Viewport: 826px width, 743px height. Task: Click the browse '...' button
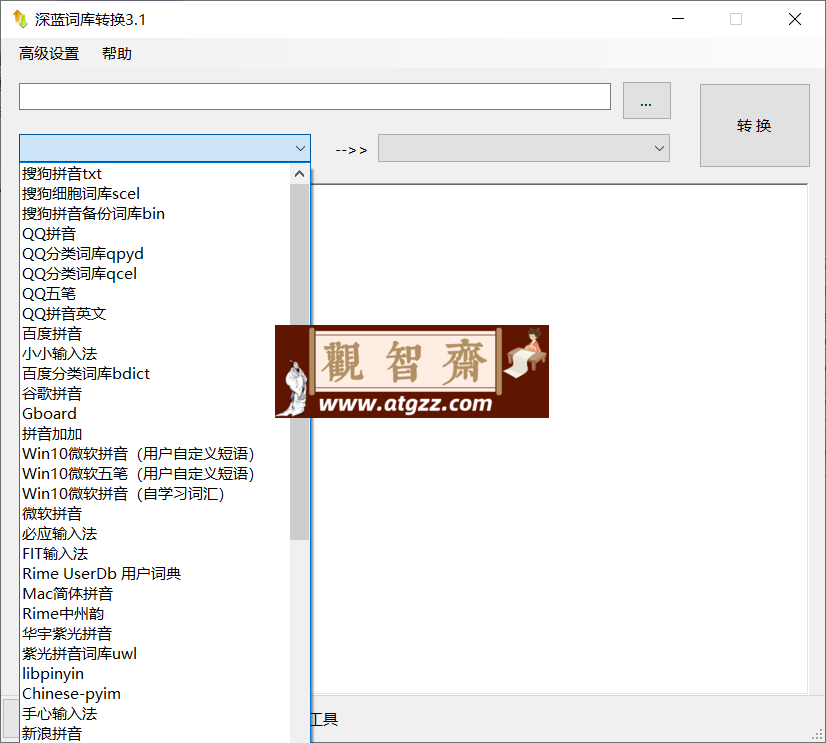point(646,100)
